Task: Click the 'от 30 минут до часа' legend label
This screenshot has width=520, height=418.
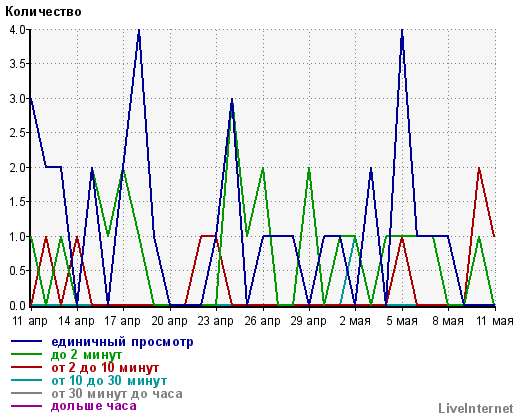Action: click(117, 394)
